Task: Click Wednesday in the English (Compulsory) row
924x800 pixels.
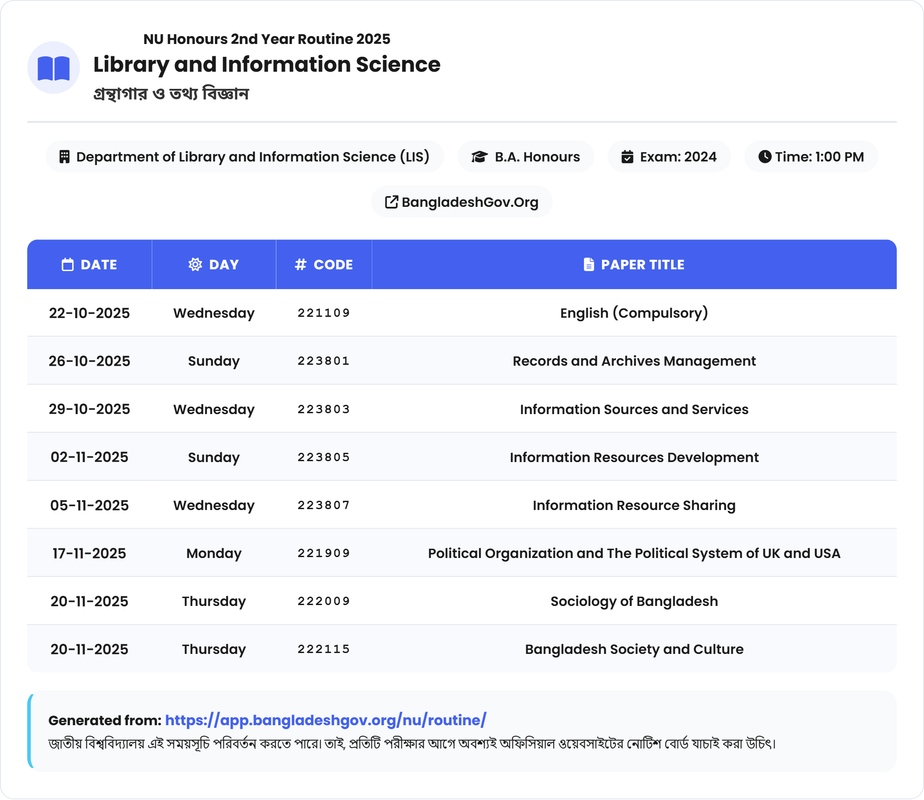Action: pos(214,313)
